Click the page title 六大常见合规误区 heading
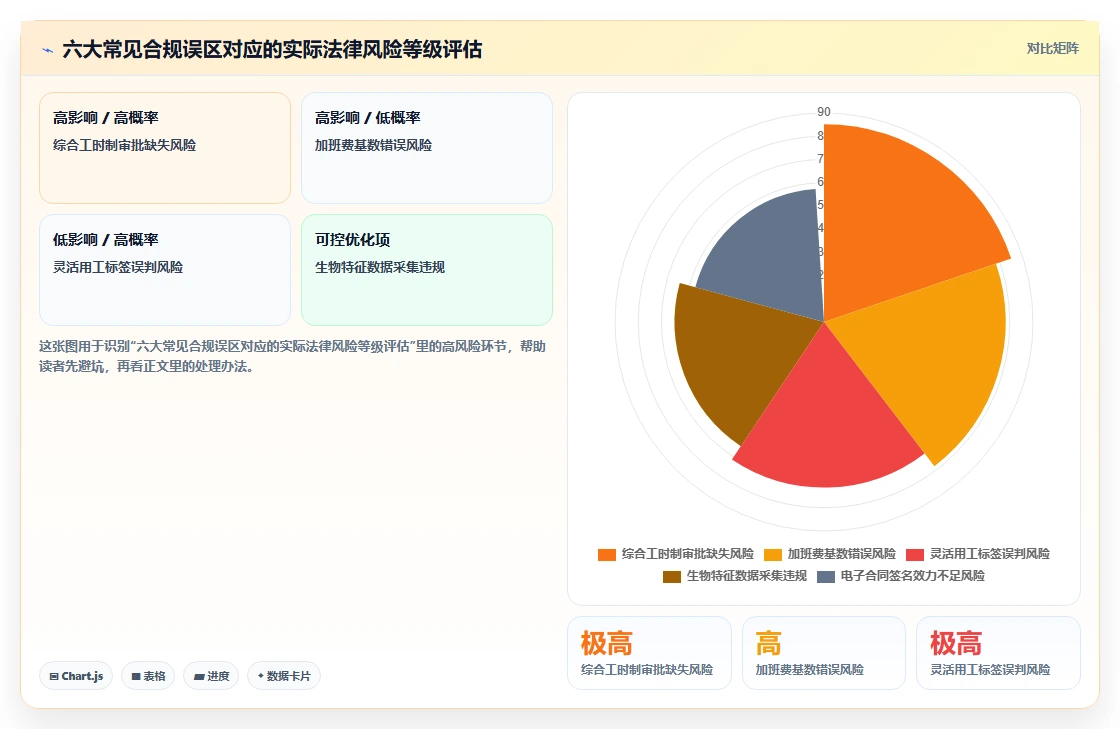The width and height of the screenshot is (1120, 729). pyautogui.click(x=272, y=50)
